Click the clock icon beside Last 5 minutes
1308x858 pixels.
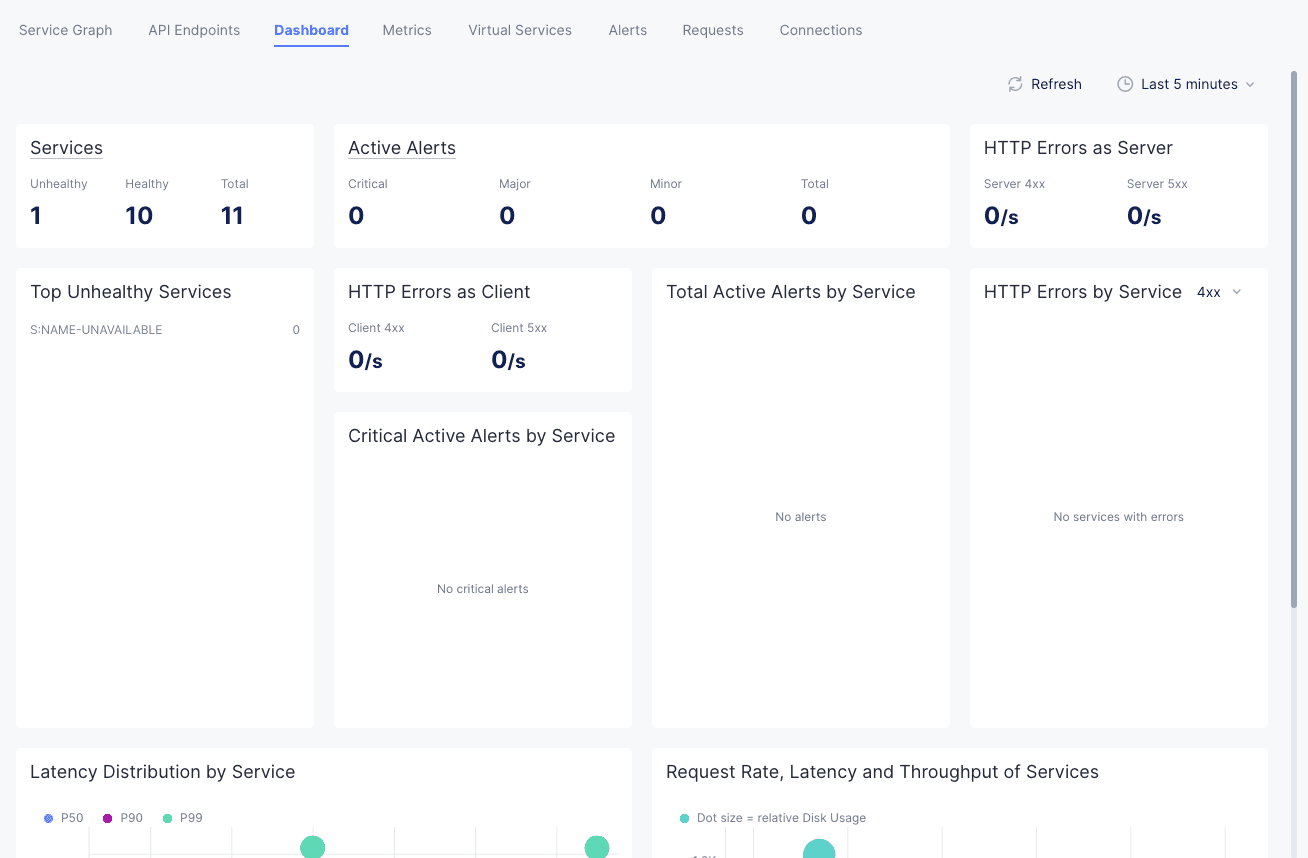(1125, 84)
